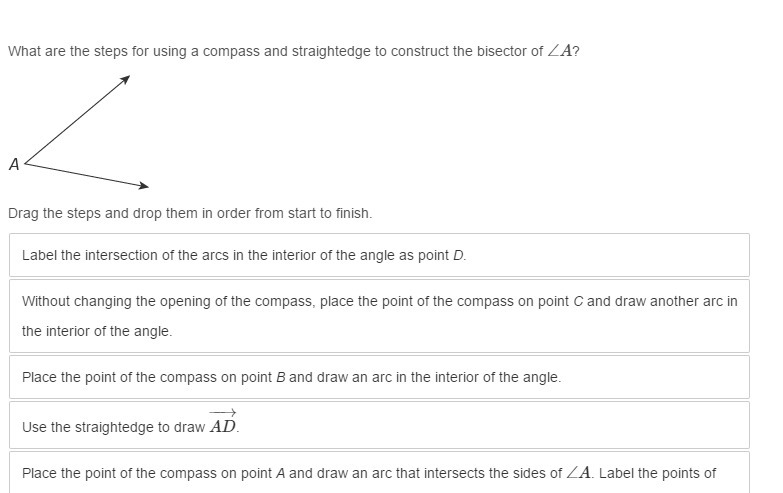Screen dimensions: 783x493
Task: Click the ray AD notation with arrow
Action: coord(223,422)
